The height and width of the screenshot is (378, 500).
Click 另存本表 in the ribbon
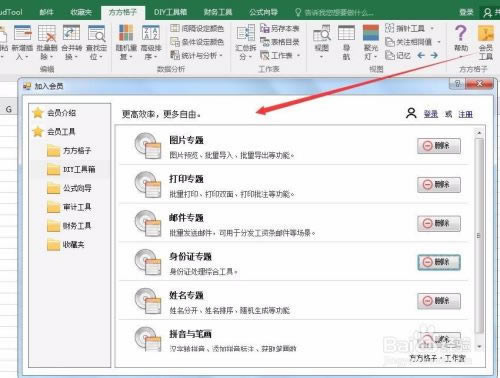coord(280,28)
